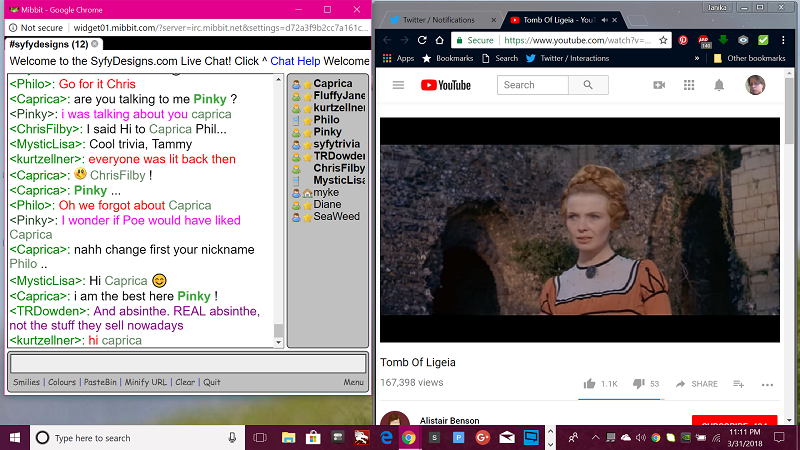Click the SHARE button under the video
The image size is (800, 450).
pyautogui.click(x=696, y=384)
